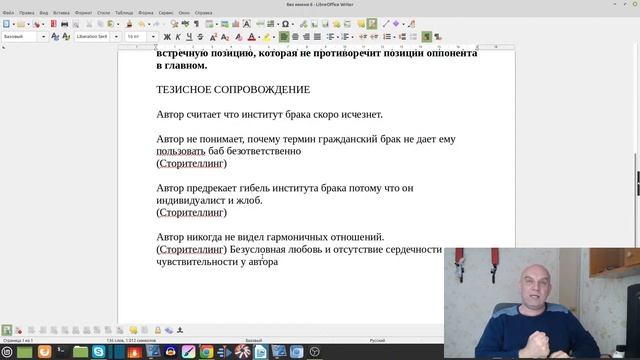Toggle subscript formatting
The height and width of the screenshot is (360, 640).
[224, 37]
